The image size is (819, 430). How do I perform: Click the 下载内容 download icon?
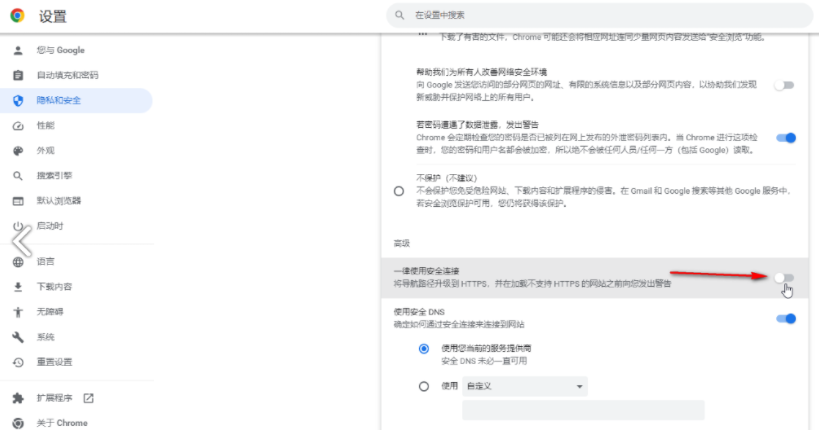18,287
